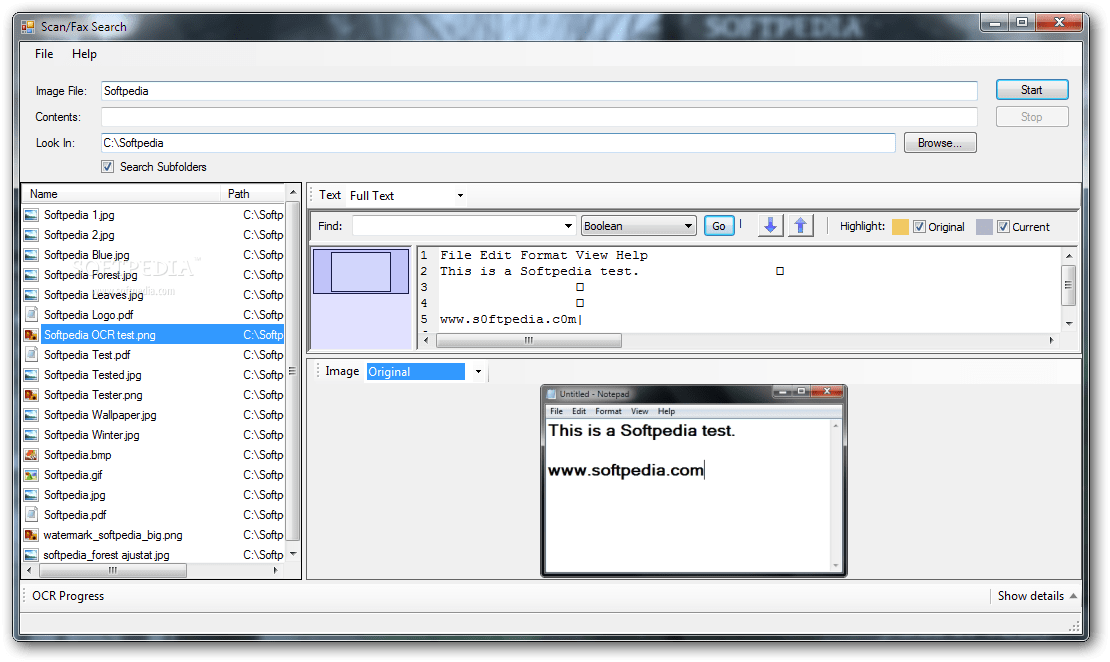1110x662 pixels.
Task: Open the Boolean search mode dropdown
Action: pos(639,226)
